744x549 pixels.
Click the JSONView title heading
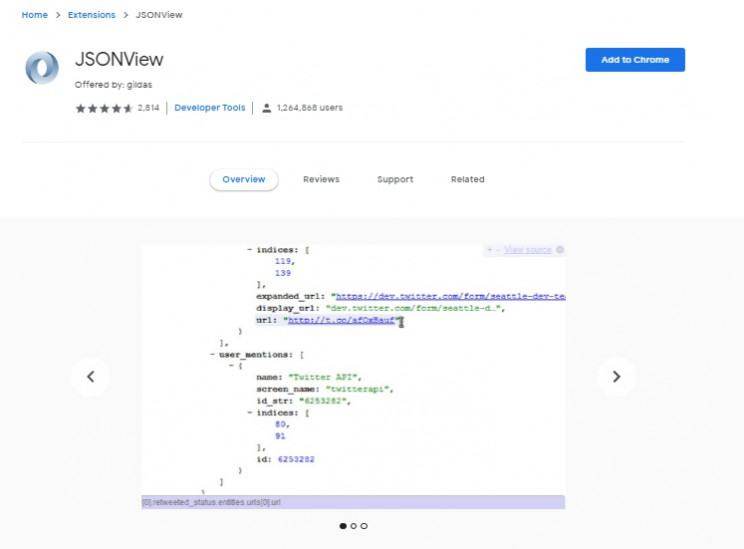(x=119, y=59)
